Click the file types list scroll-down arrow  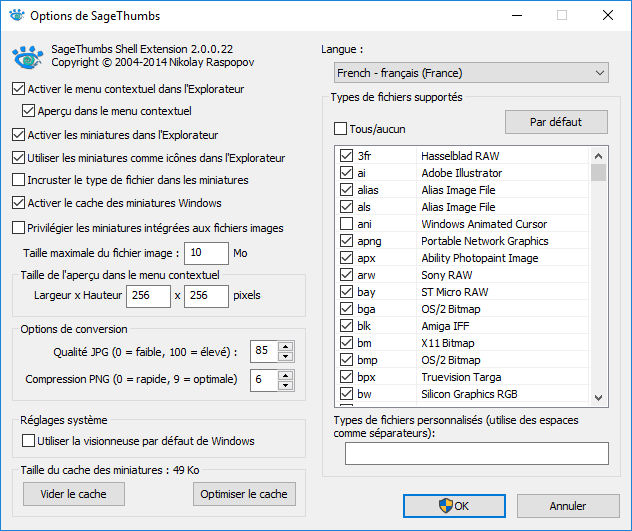tap(599, 398)
